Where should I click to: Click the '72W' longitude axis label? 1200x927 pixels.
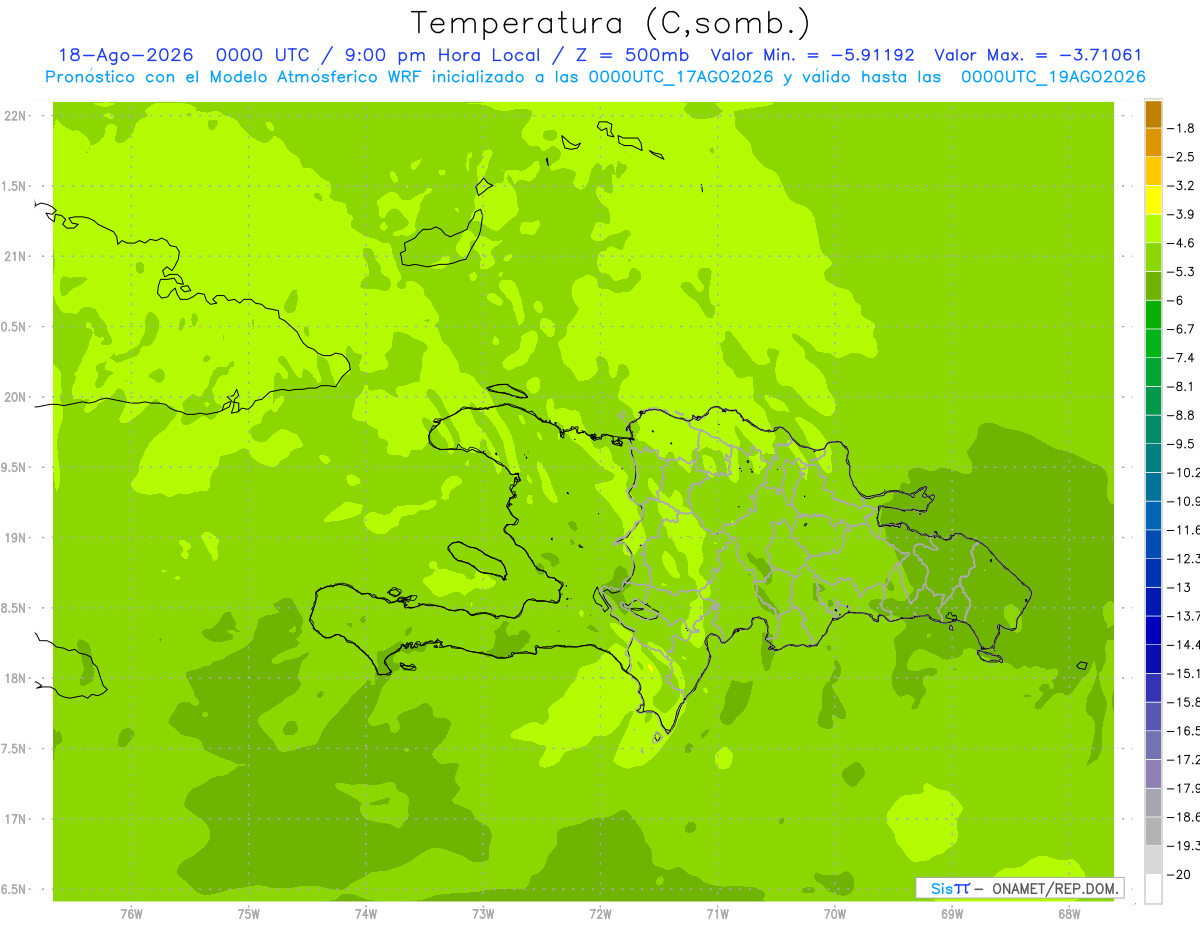coord(600,914)
